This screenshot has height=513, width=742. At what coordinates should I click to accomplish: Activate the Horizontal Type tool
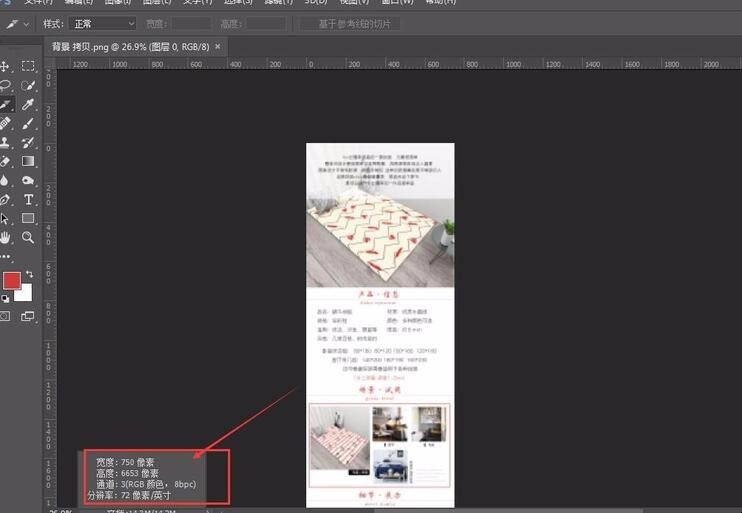[x=28, y=199]
